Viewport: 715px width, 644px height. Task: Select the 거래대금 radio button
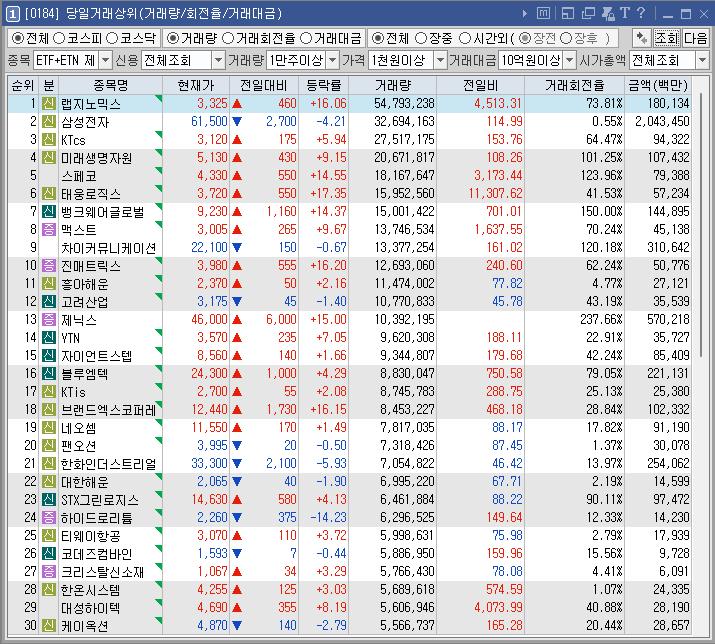pyautogui.click(x=306, y=38)
